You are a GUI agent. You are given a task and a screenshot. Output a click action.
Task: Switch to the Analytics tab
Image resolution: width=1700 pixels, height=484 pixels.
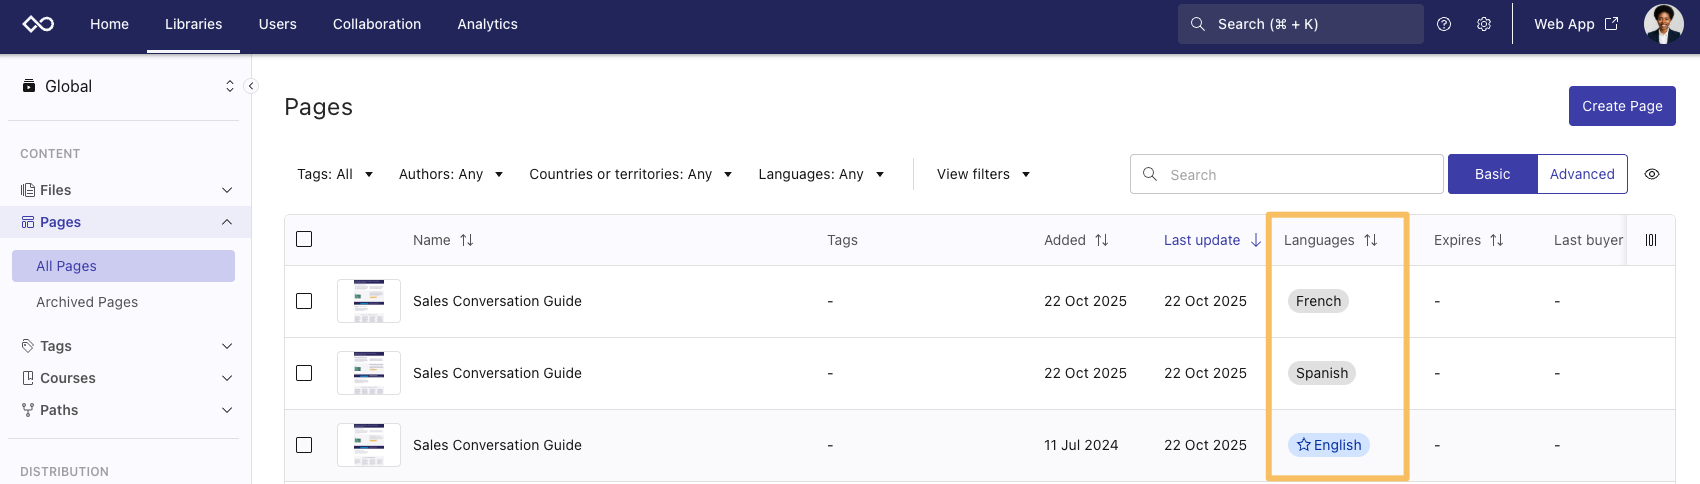(487, 24)
